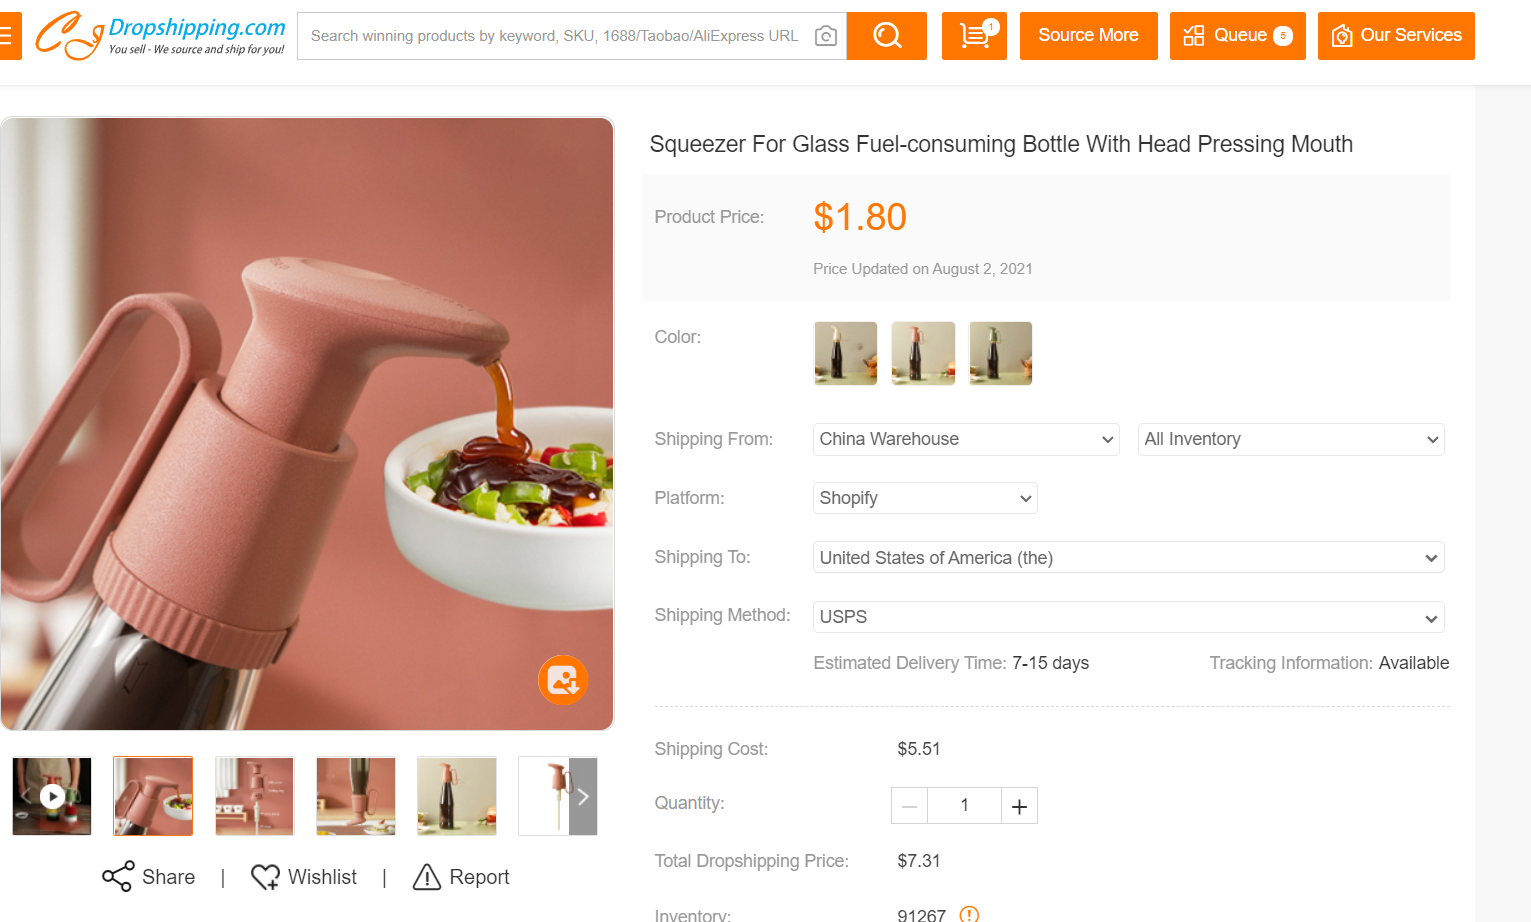Viewport: 1531px width, 922px height.
Task: Click the Share icon
Action: 118,877
